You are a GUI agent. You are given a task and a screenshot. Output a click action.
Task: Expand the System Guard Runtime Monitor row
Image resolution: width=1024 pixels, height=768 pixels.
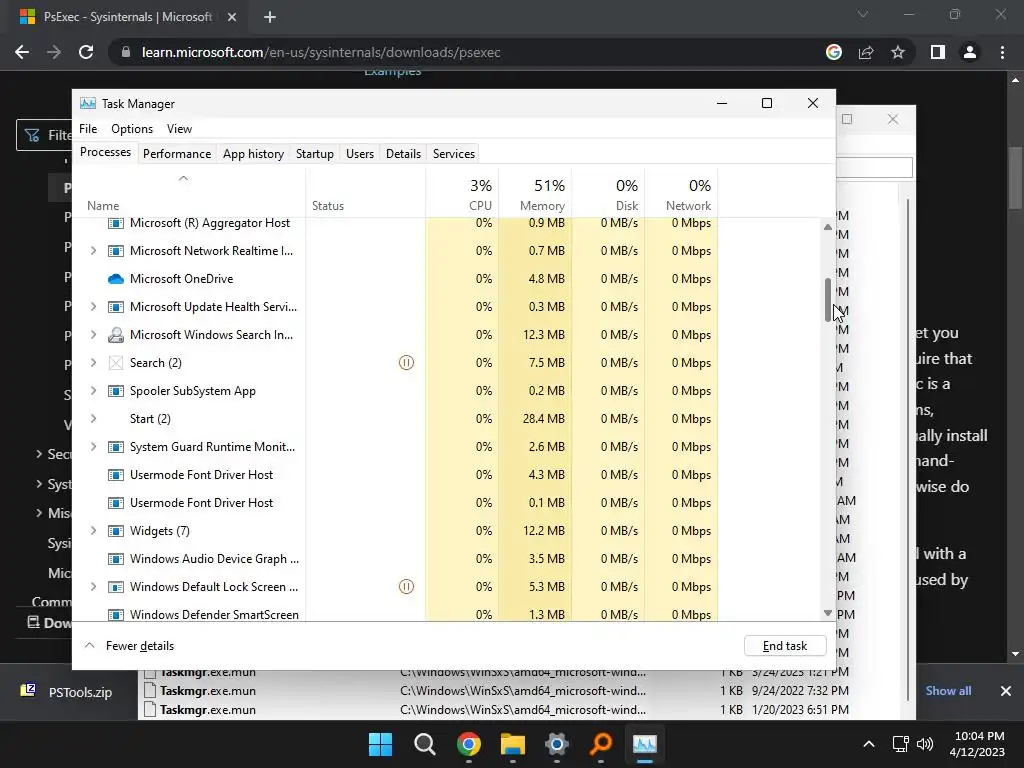[93, 447]
